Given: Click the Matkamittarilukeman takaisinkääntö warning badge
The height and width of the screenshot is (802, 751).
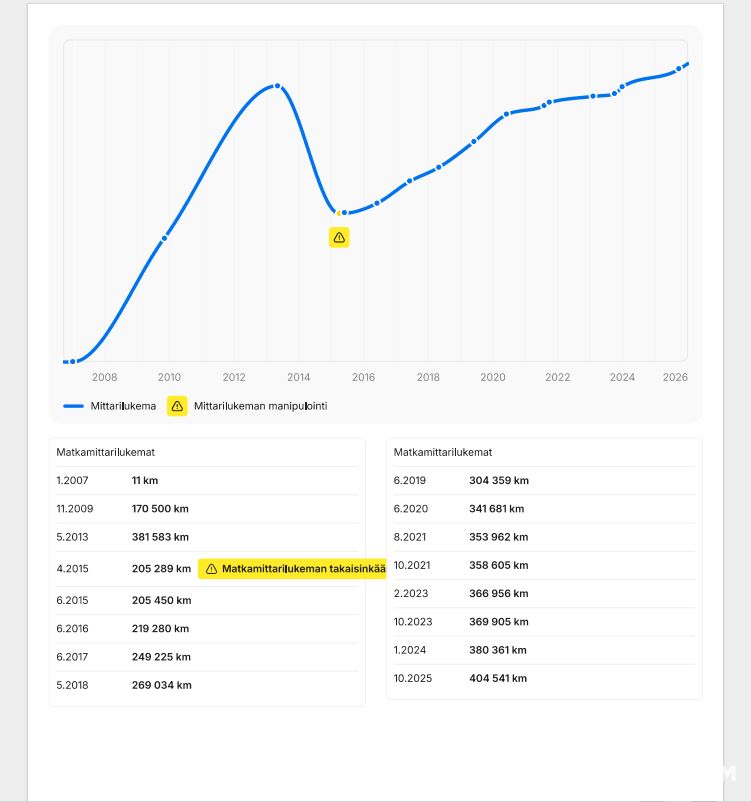Looking at the screenshot, I should coord(292,569).
